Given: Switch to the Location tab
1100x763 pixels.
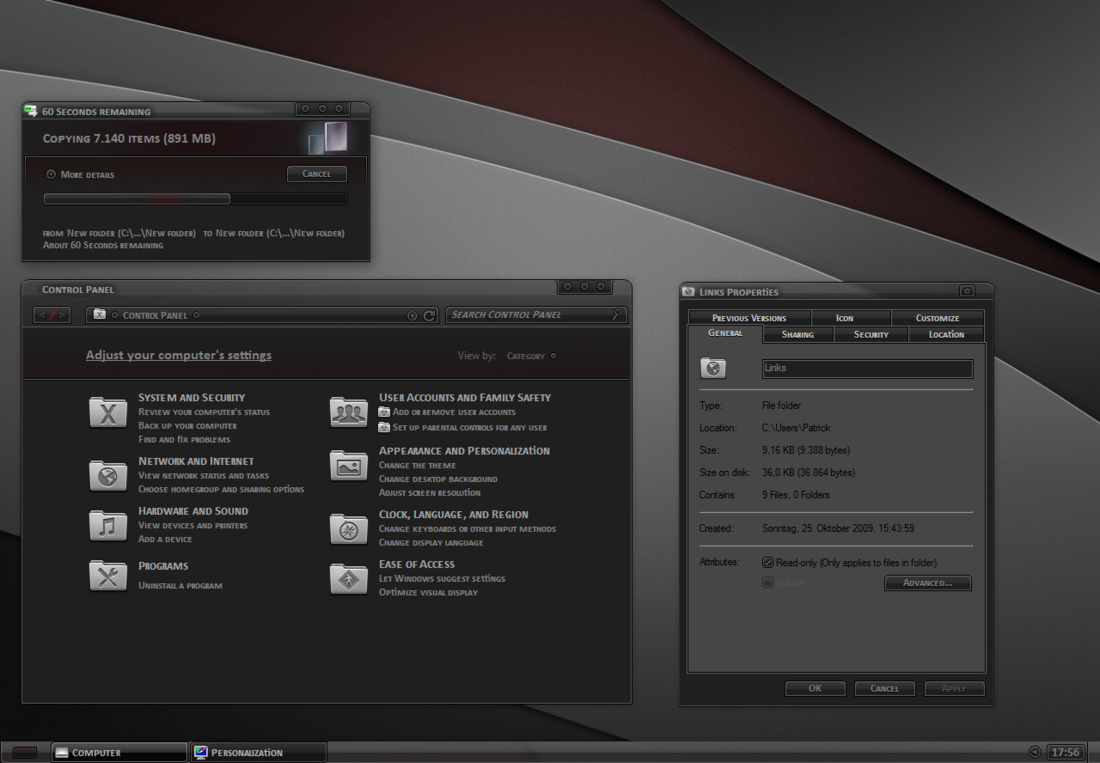Looking at the screenshot, I should click(946, 335).
